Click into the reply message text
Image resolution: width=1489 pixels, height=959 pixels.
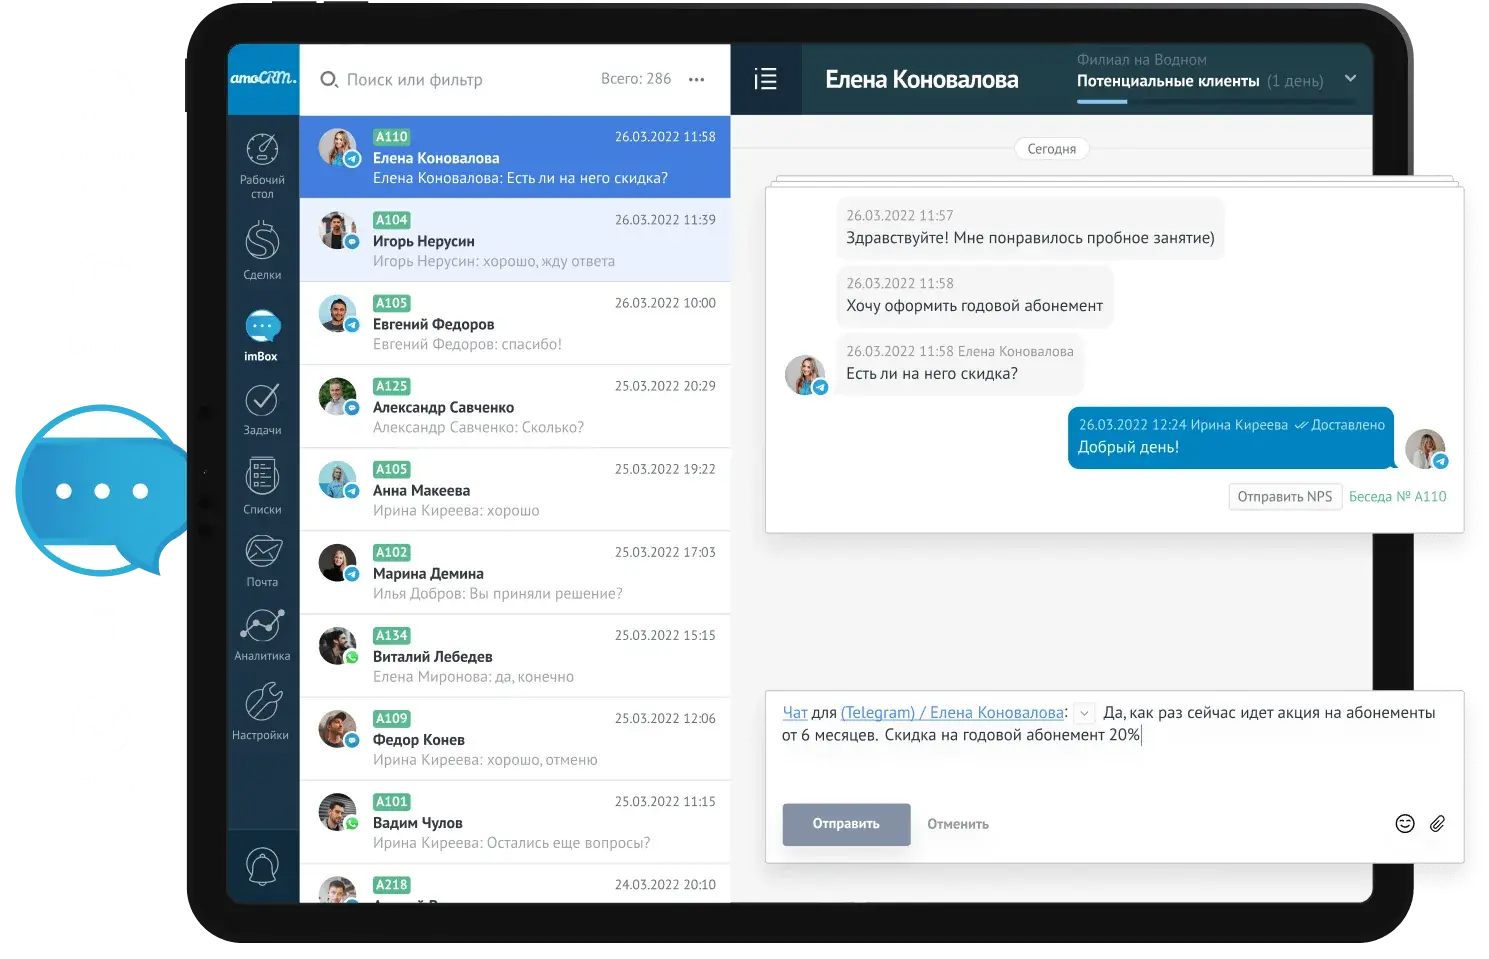click(1108, 724)
